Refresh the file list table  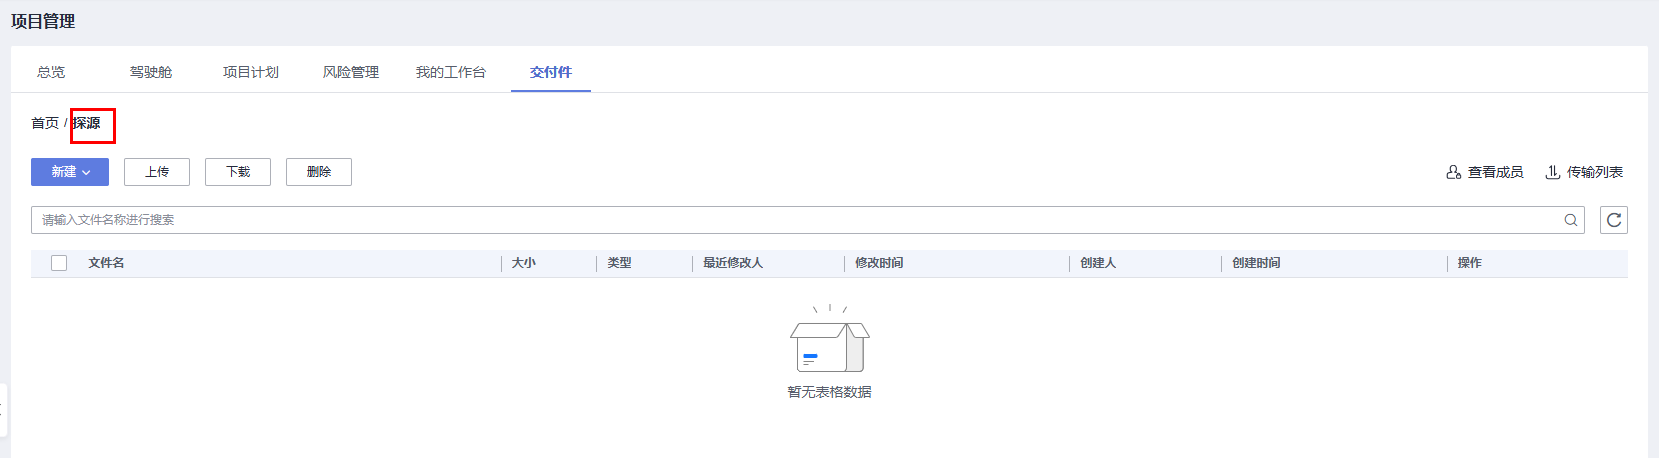[x=1614, y=220]
